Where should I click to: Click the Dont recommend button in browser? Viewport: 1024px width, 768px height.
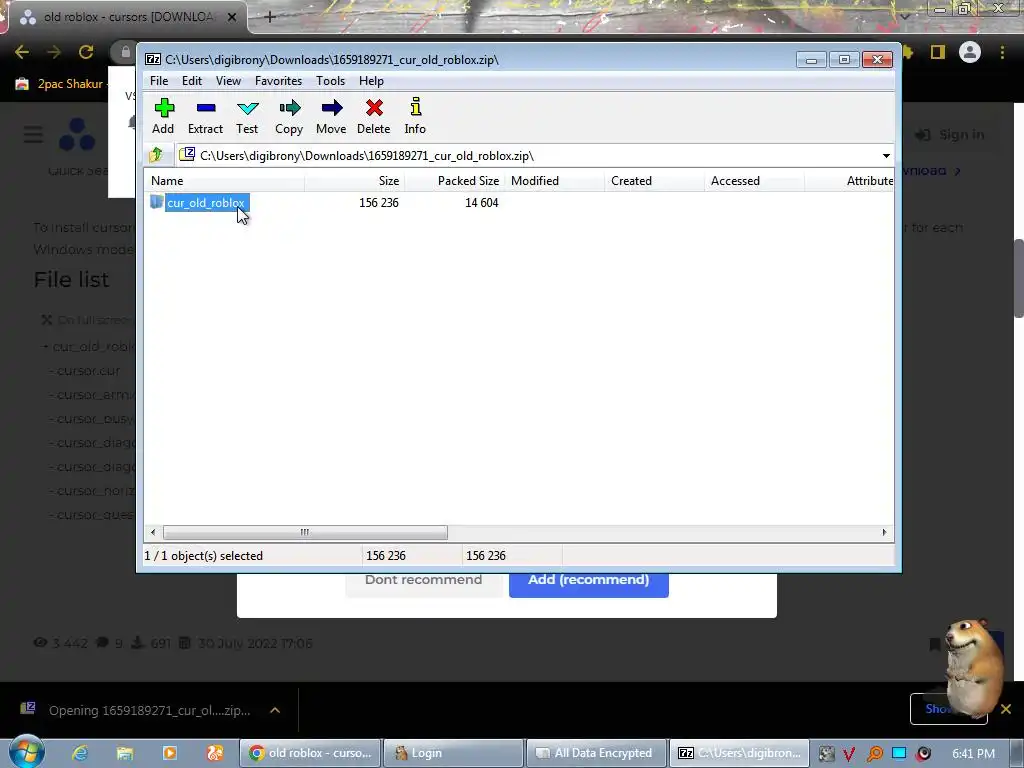[424, 580]
